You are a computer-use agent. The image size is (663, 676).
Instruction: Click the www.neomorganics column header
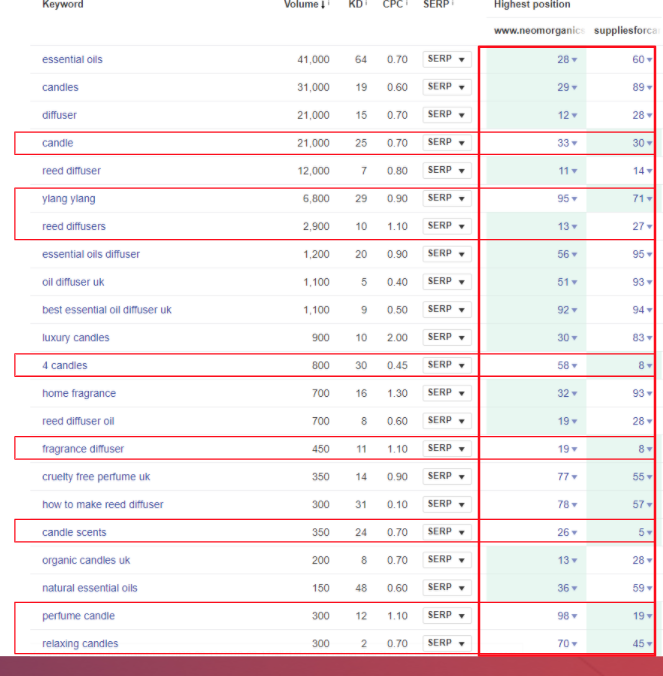click(539, 31)
